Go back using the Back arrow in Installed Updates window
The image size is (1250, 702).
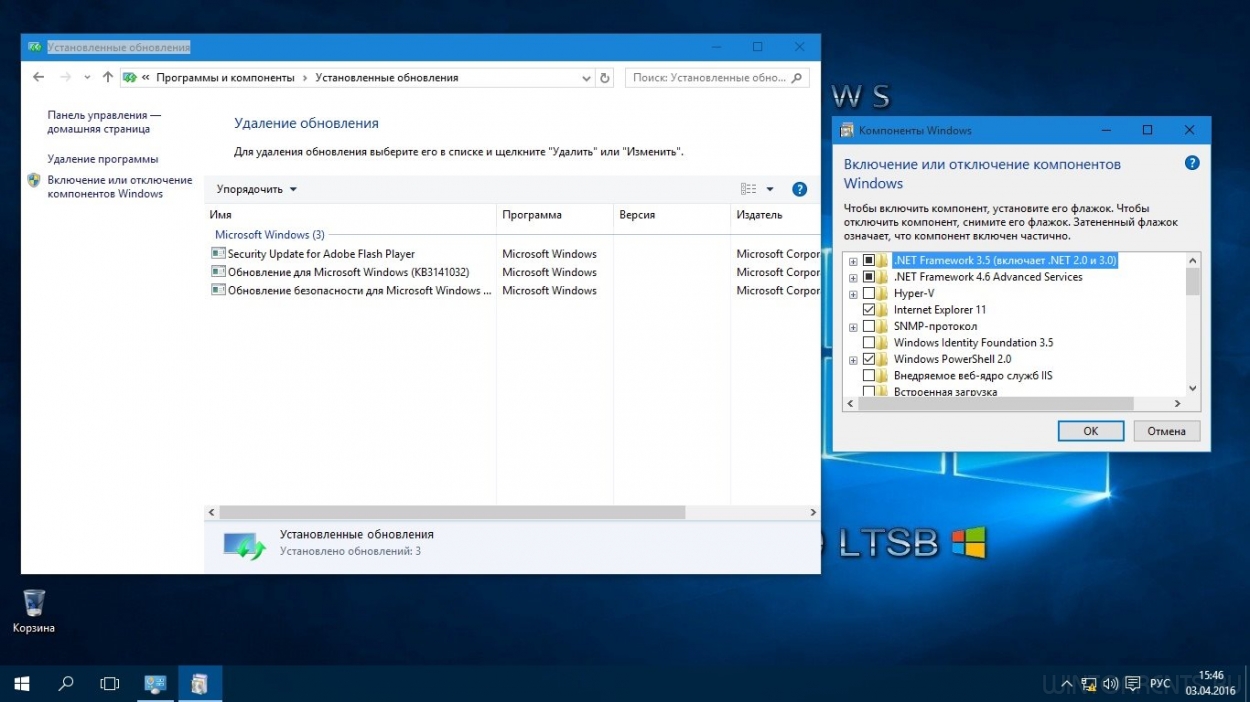38,77
